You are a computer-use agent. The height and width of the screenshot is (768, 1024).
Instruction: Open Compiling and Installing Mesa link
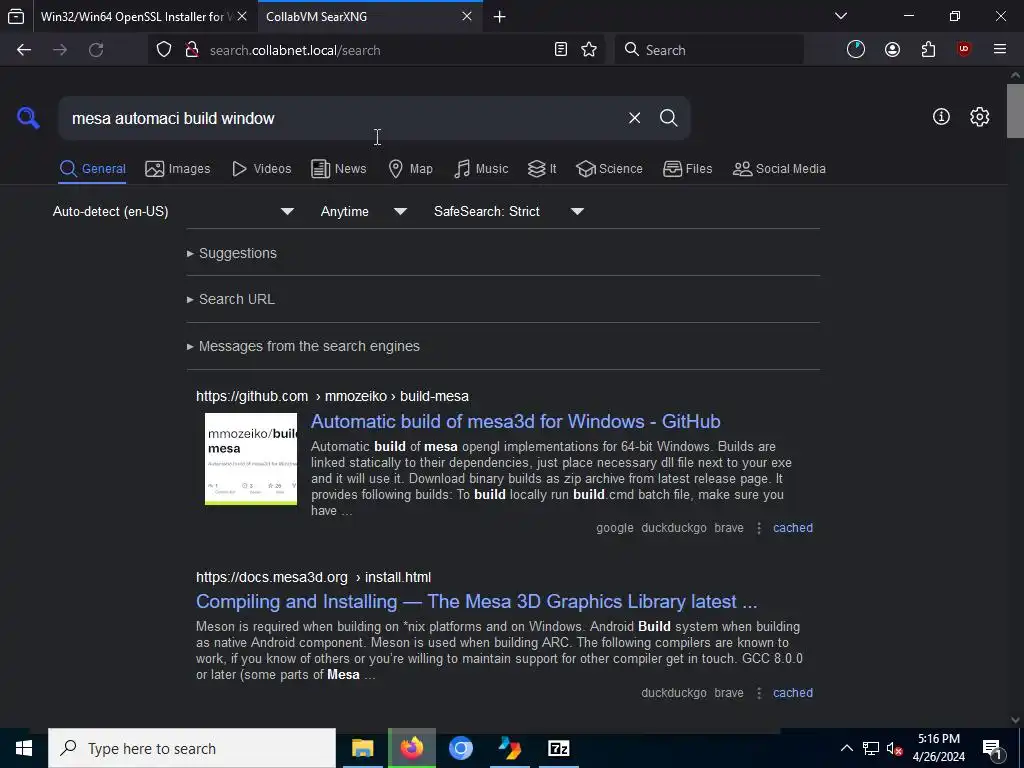pyautogui.click(x=477, y=601)
